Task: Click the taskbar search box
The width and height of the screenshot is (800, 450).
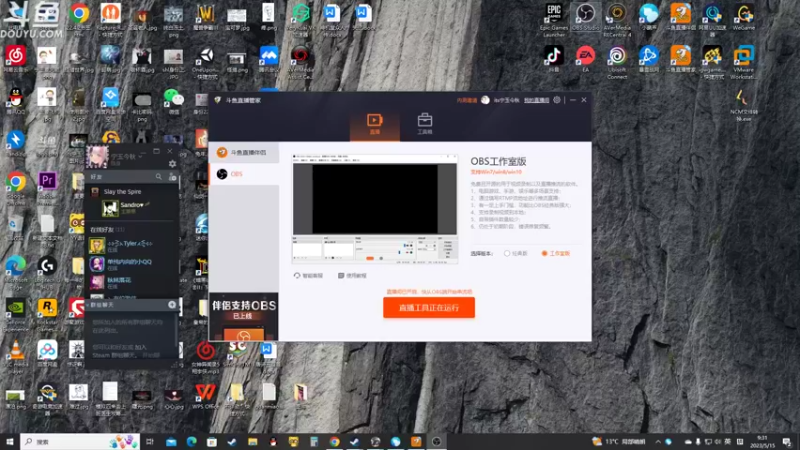Action: click(x=80, y=441)
